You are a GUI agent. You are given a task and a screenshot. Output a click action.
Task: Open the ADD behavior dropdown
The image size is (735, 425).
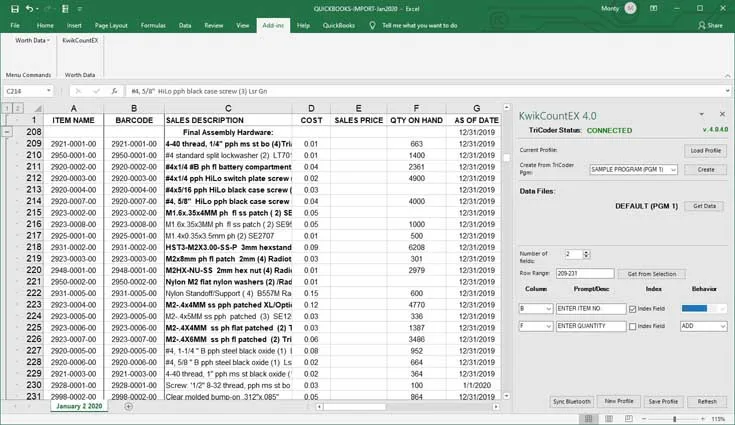[703, 326]
